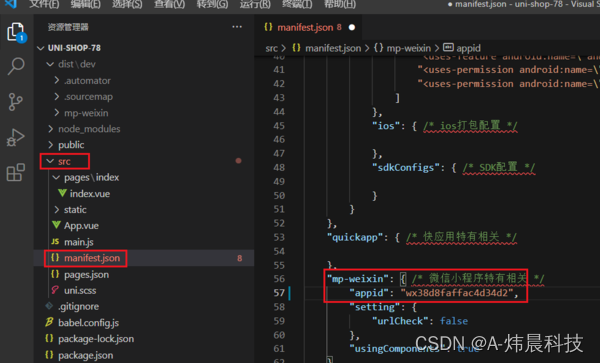The image size is (600, 363).
Task: Collapse the dist\dev folder
Action: click(50, 64)
